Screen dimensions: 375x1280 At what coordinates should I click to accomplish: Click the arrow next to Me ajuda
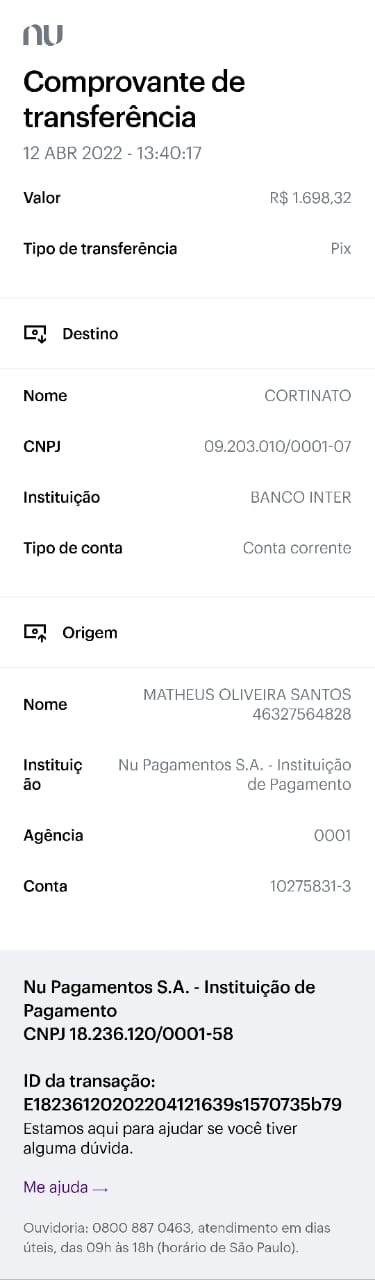coord(99,1189)
